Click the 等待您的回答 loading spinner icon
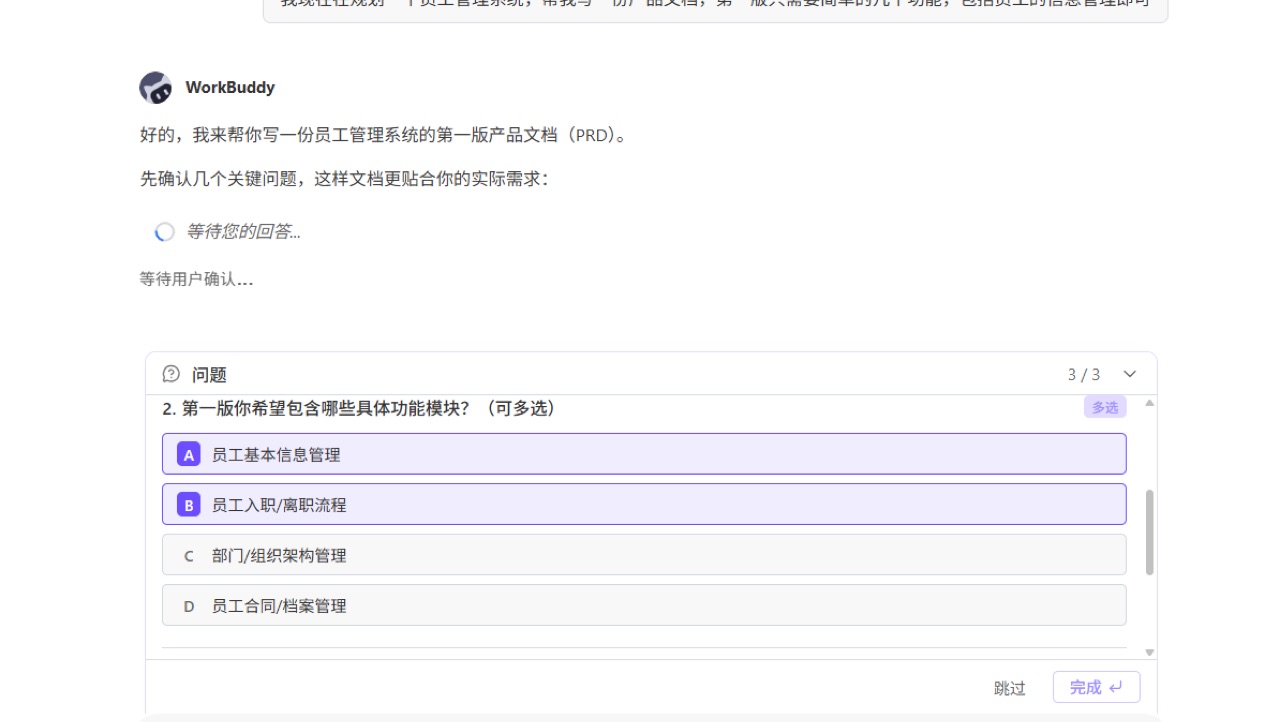 point(165,232)
